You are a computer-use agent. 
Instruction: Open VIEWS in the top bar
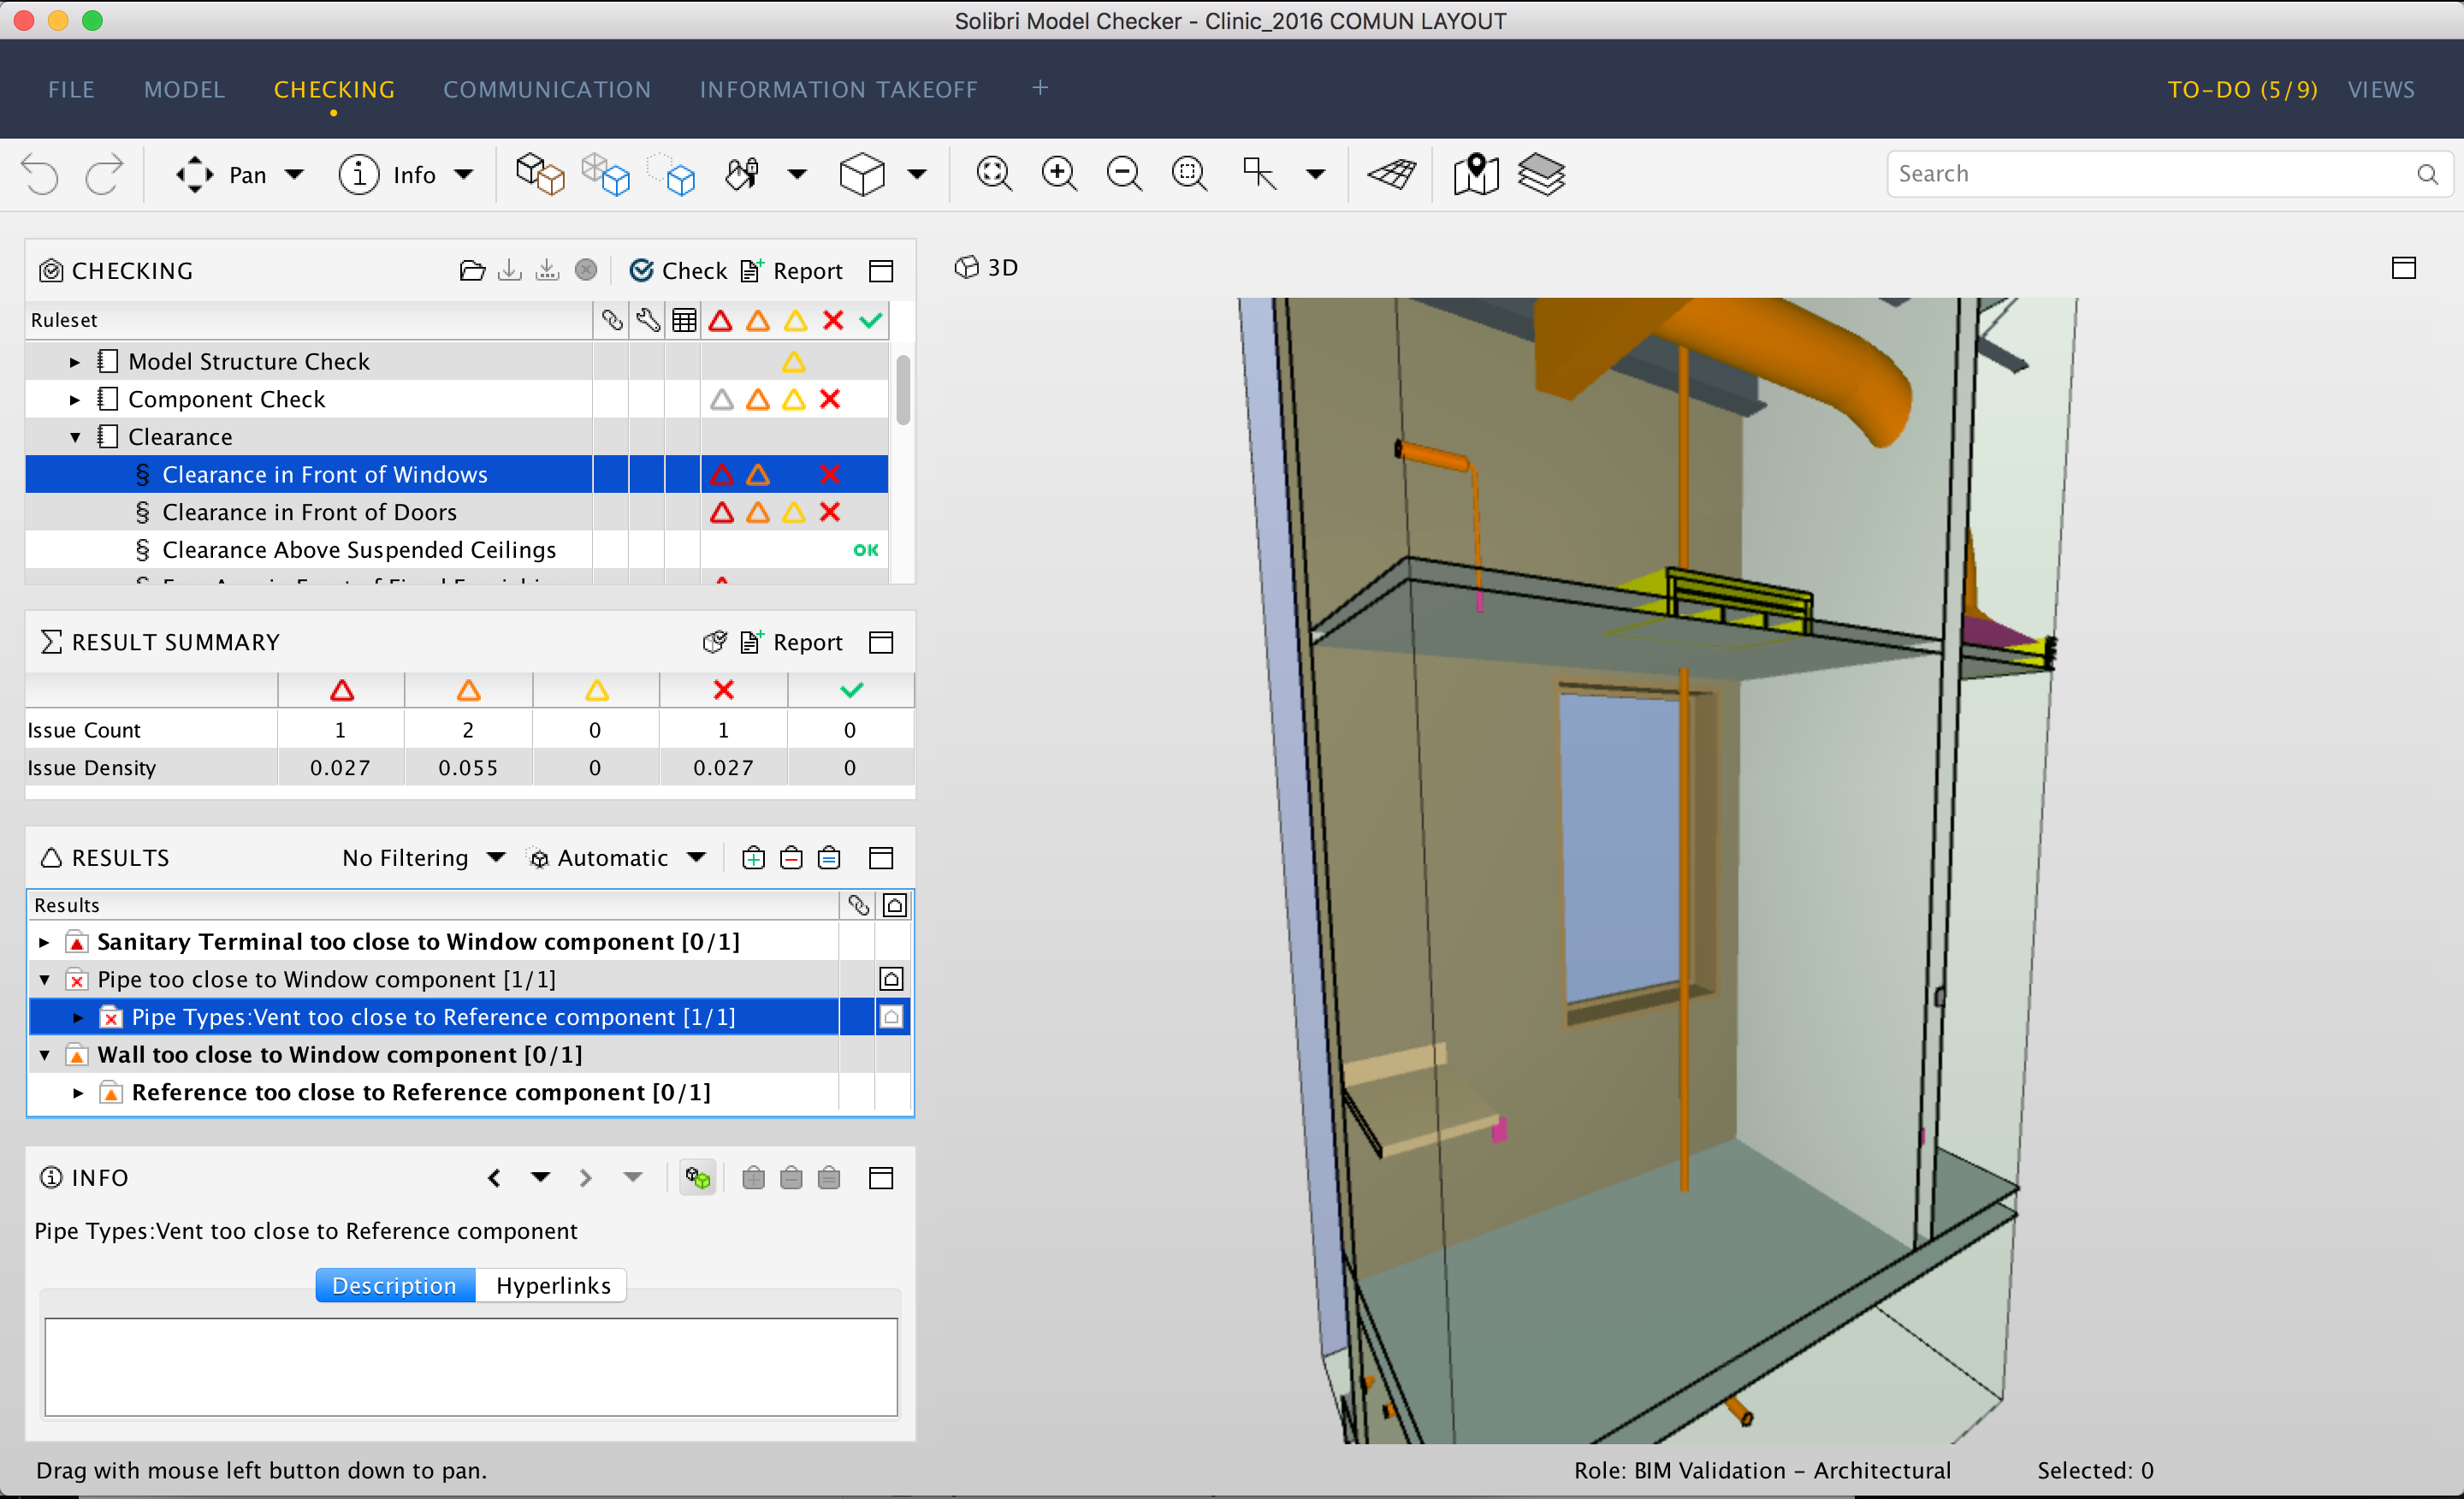click(x=2381, y=89)
